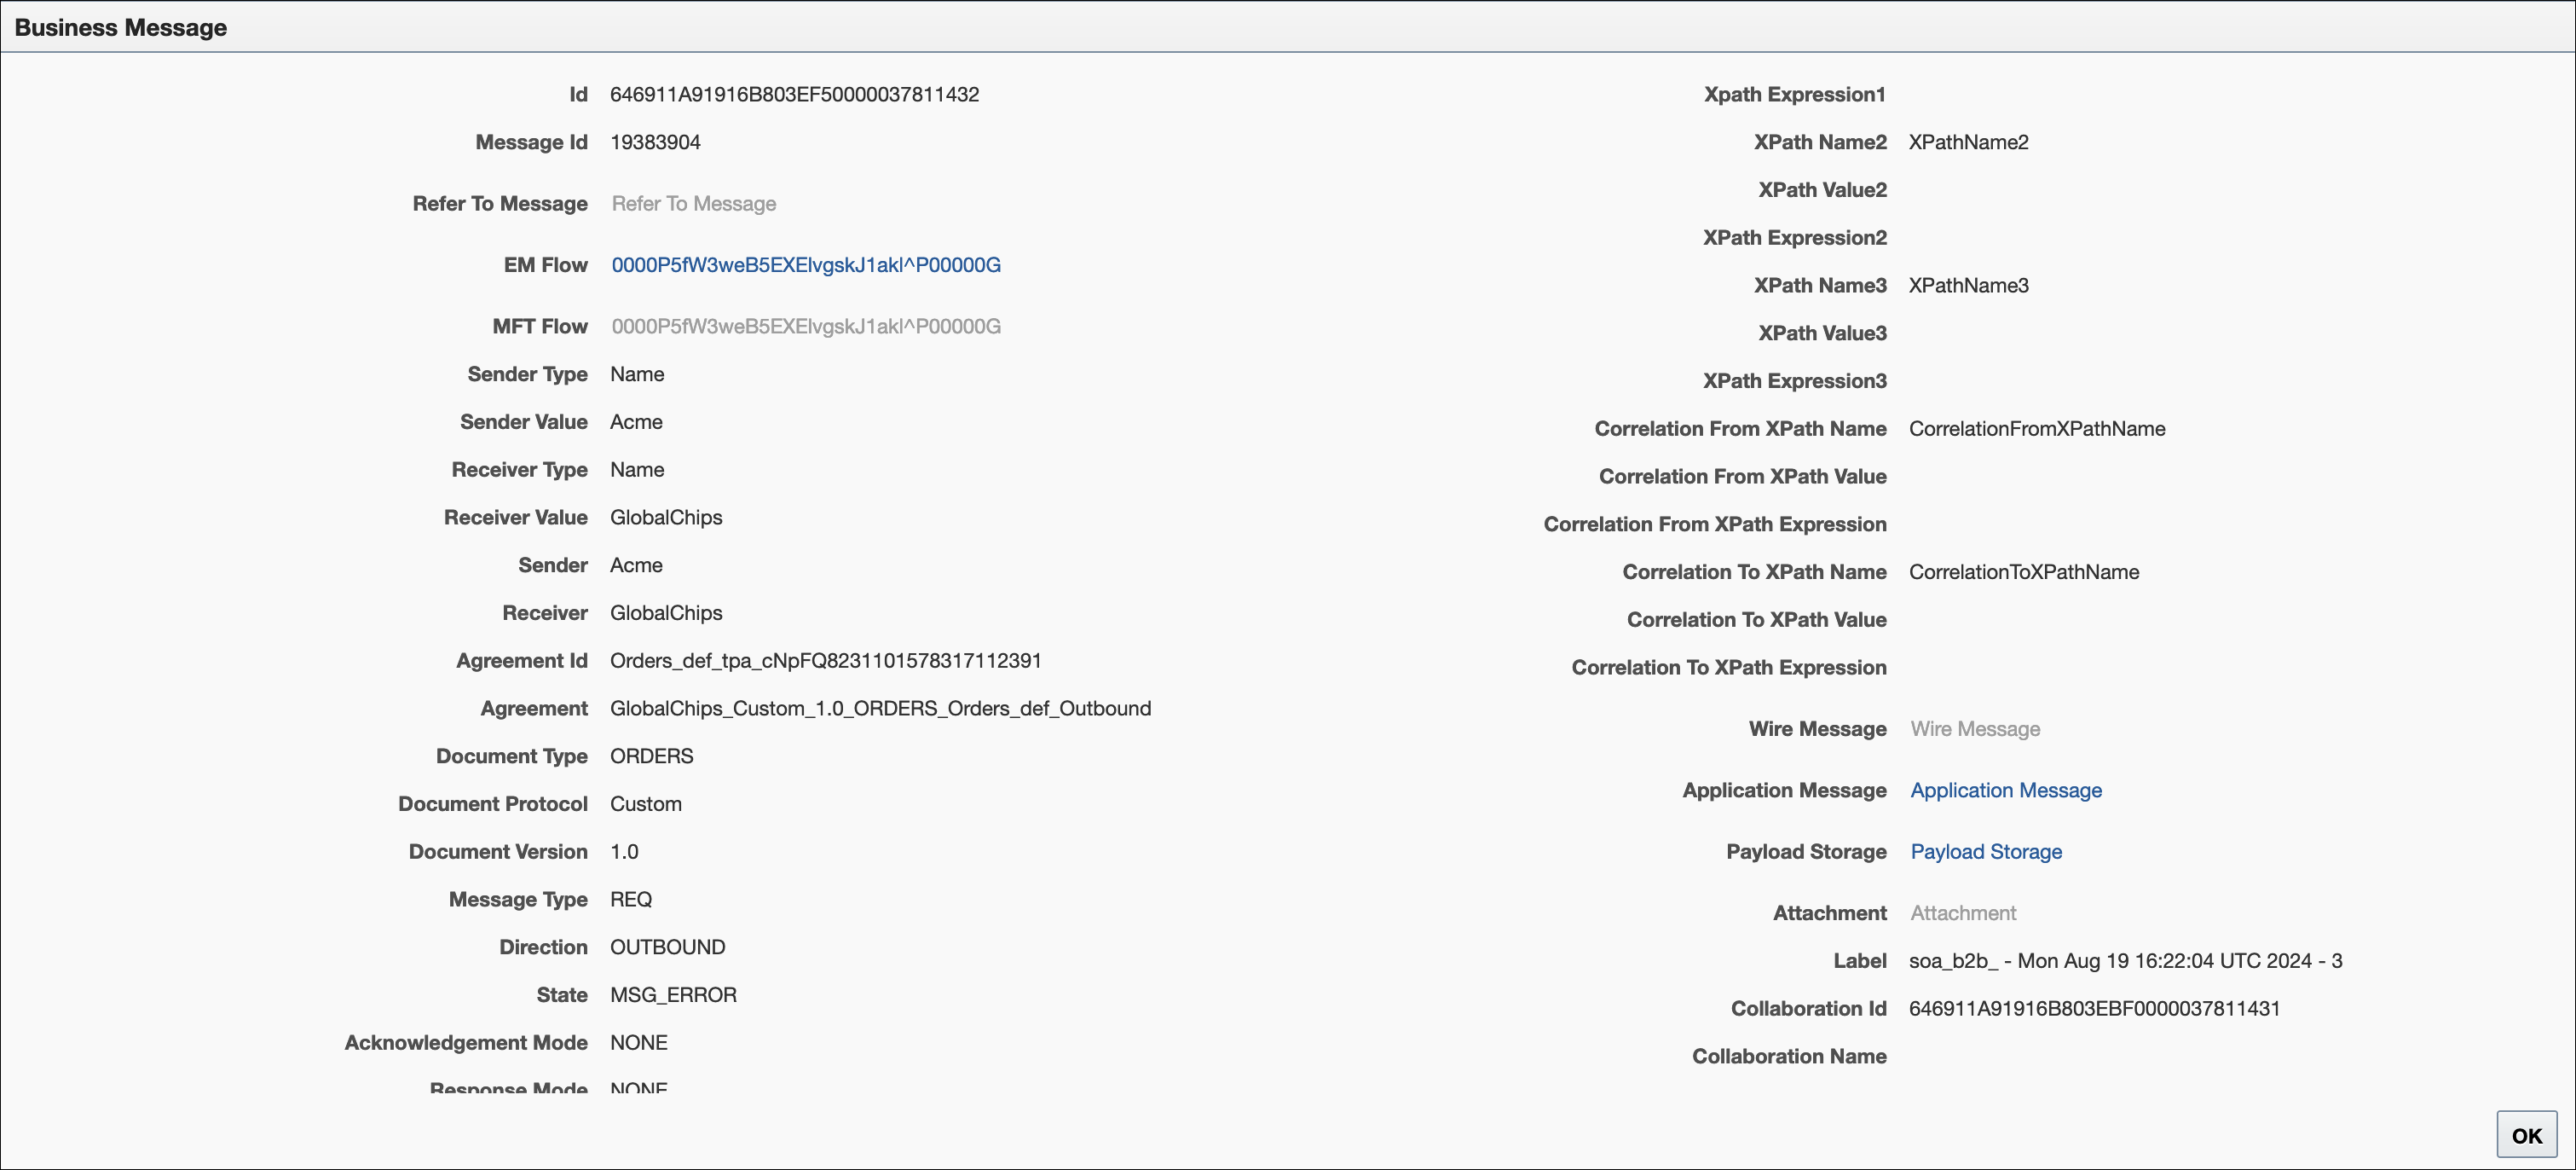Click the Document Type value ORDERS

[651, 756]
